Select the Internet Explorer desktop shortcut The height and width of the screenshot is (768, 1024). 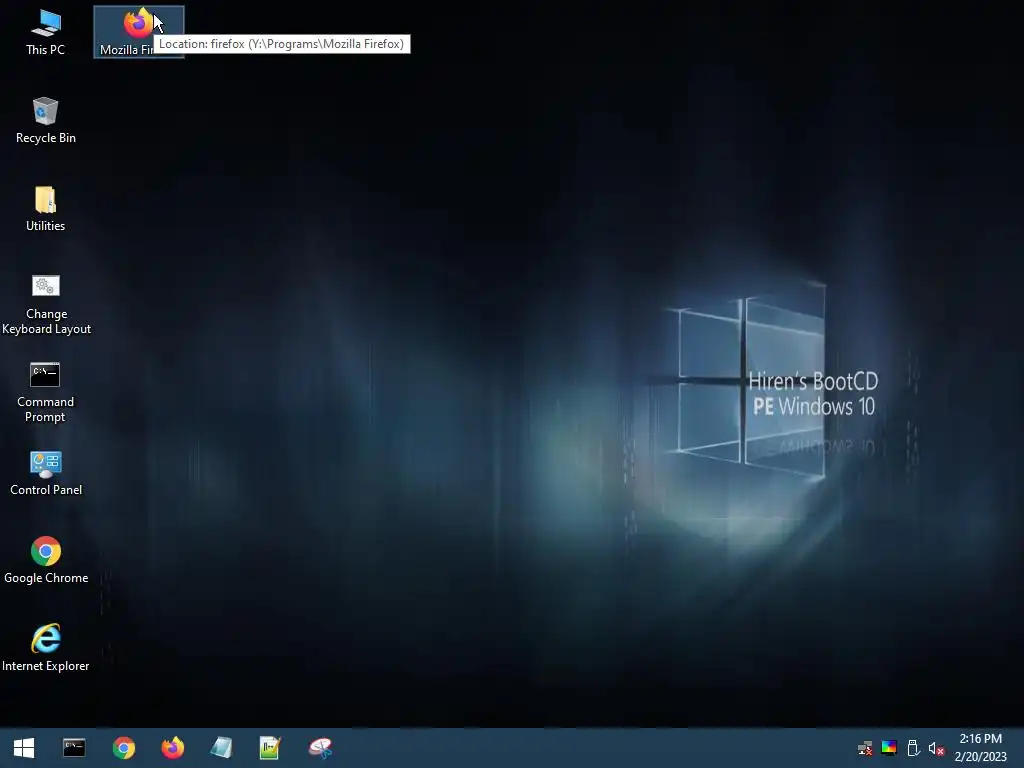(x=46, y=648)
